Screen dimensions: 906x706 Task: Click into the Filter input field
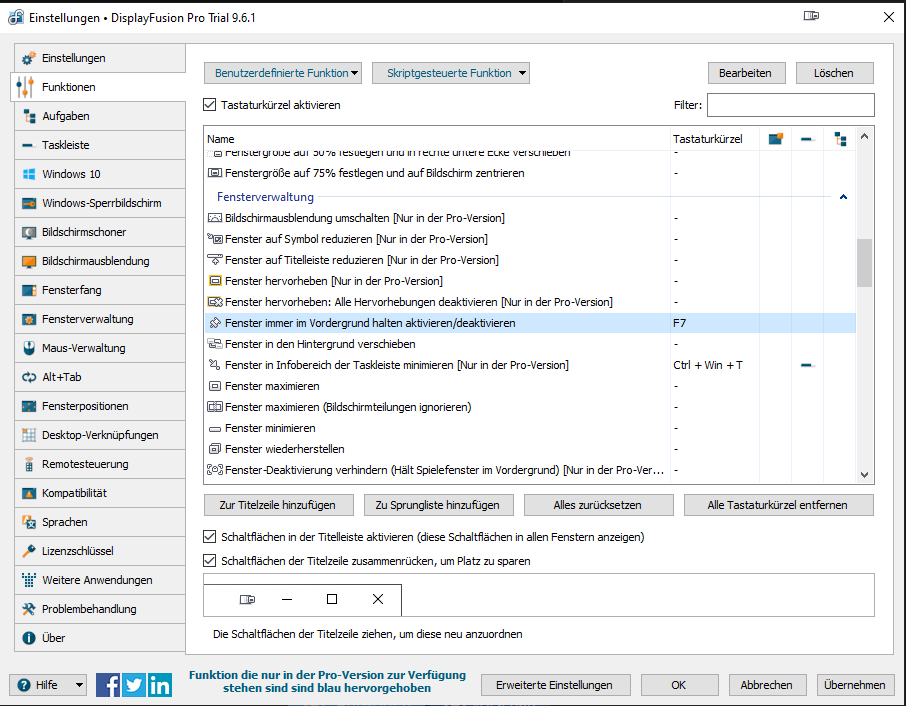pyautogui.click(x=790, y=105)
